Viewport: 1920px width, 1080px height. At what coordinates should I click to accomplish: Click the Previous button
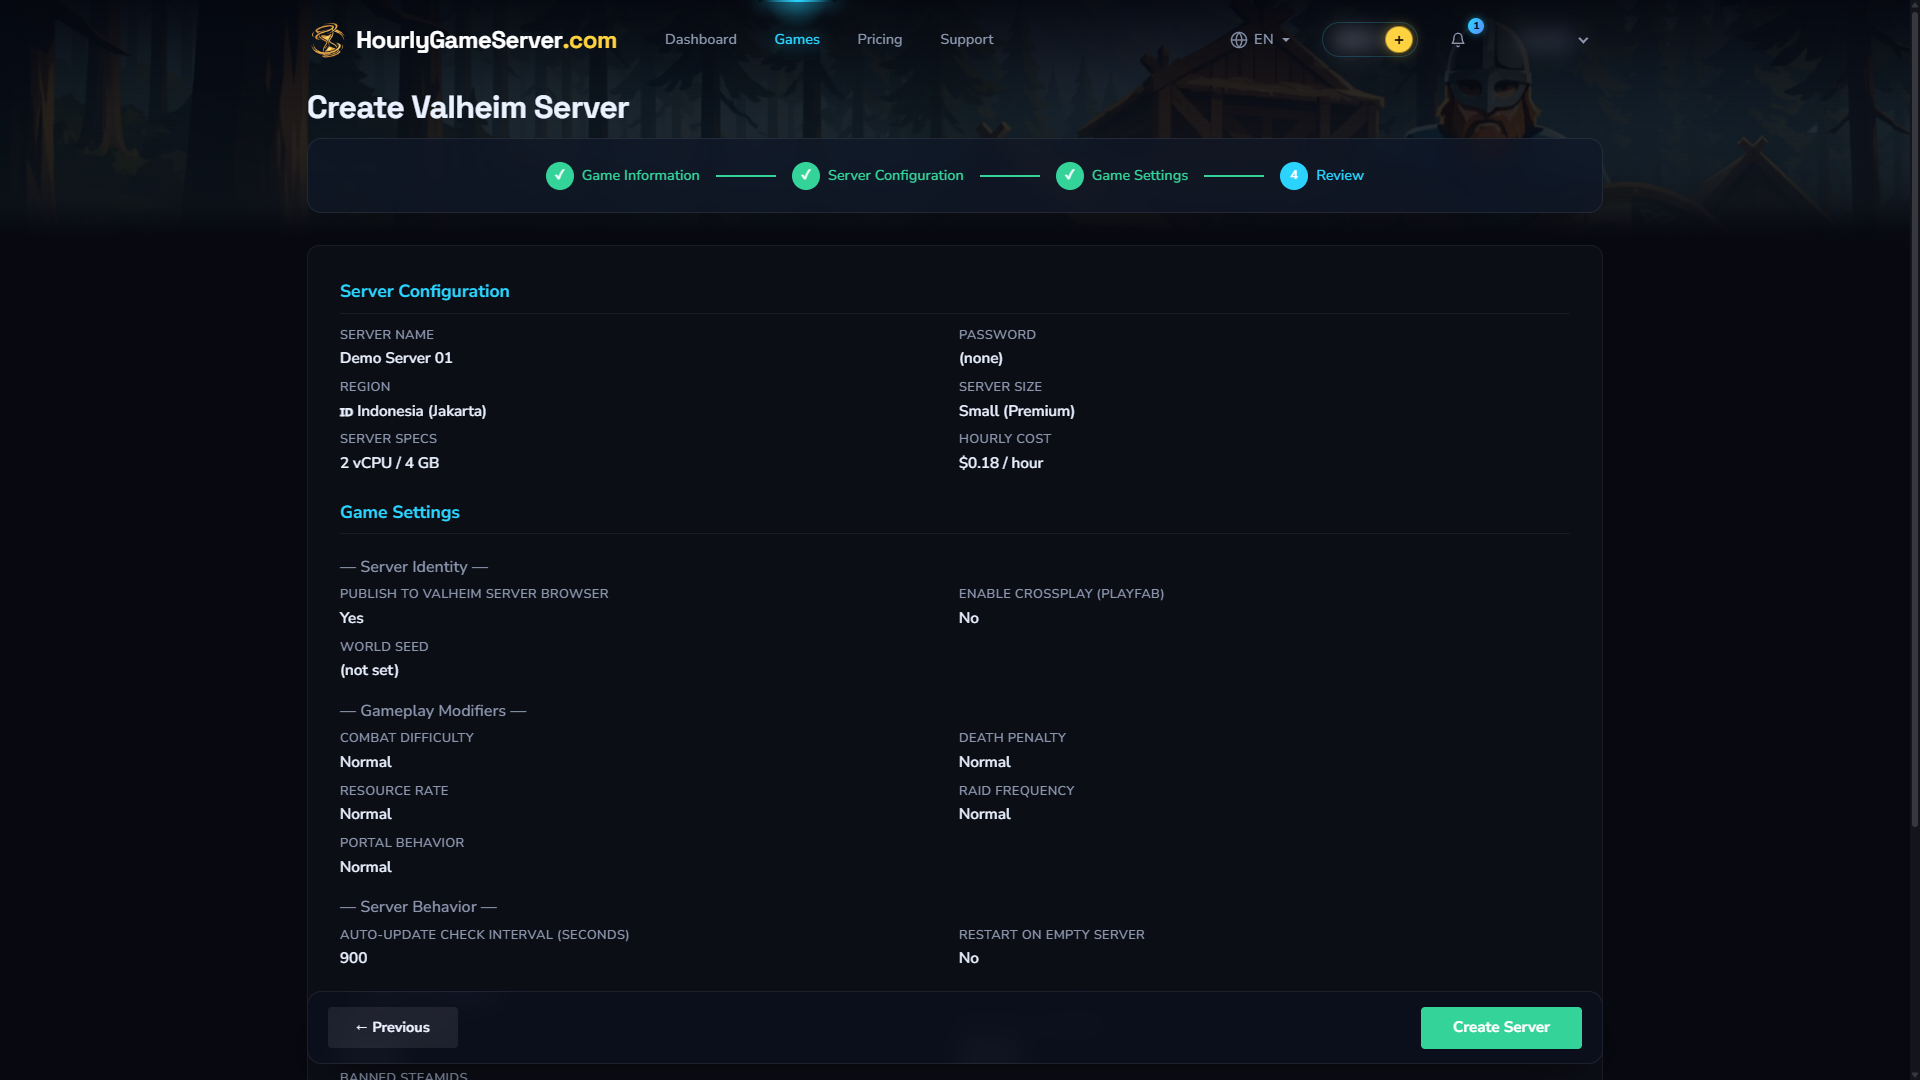coord(393,1028)
